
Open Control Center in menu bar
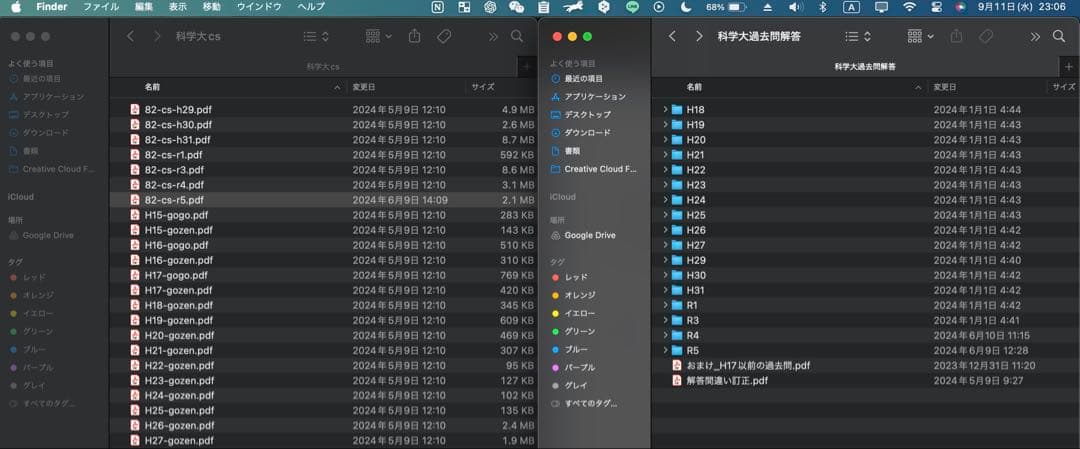click(937, 7)
